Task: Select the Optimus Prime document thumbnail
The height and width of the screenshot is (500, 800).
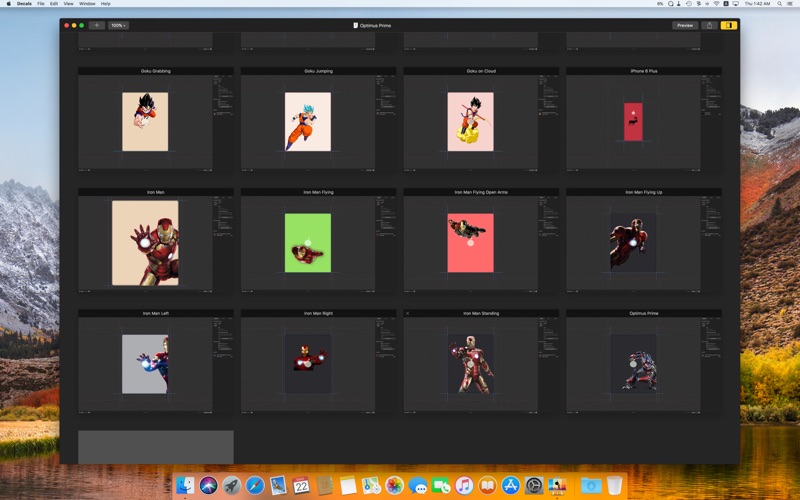Action: click(x=644, y=362)
